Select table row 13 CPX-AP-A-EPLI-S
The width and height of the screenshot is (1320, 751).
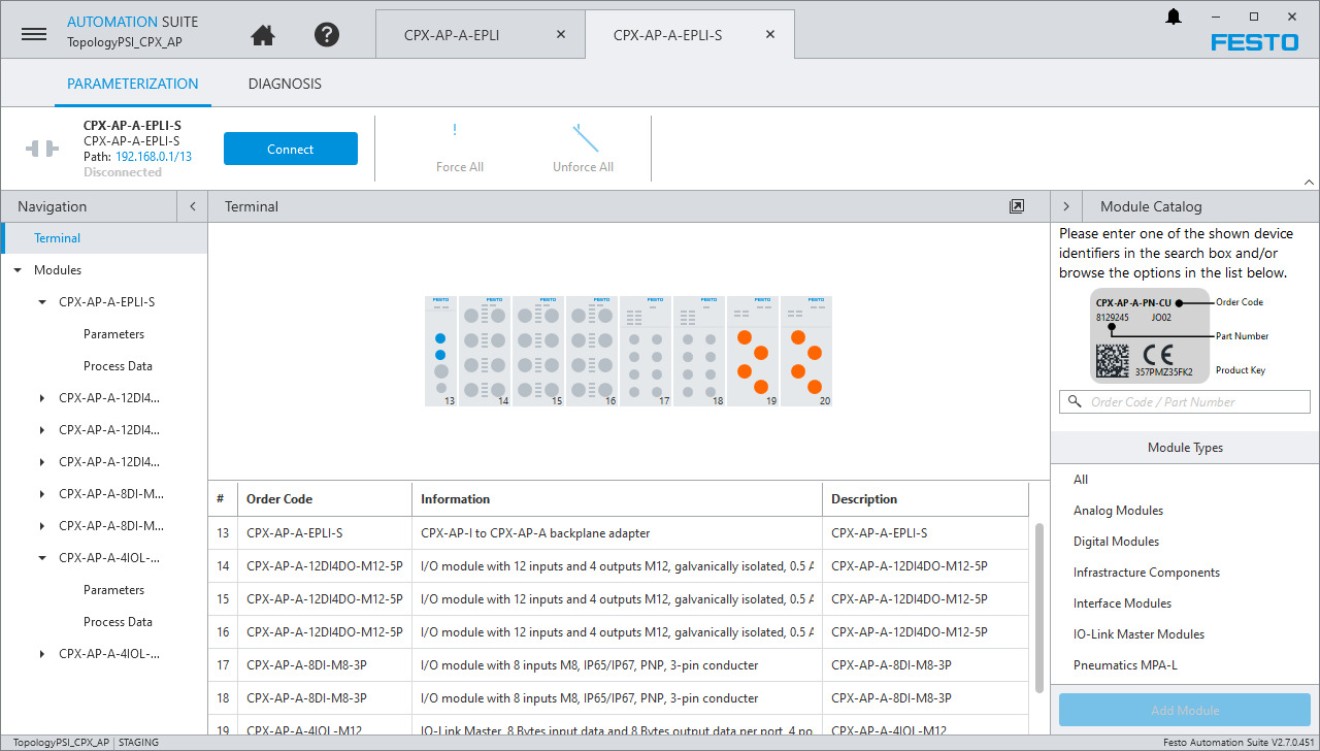tap(619, 533)
